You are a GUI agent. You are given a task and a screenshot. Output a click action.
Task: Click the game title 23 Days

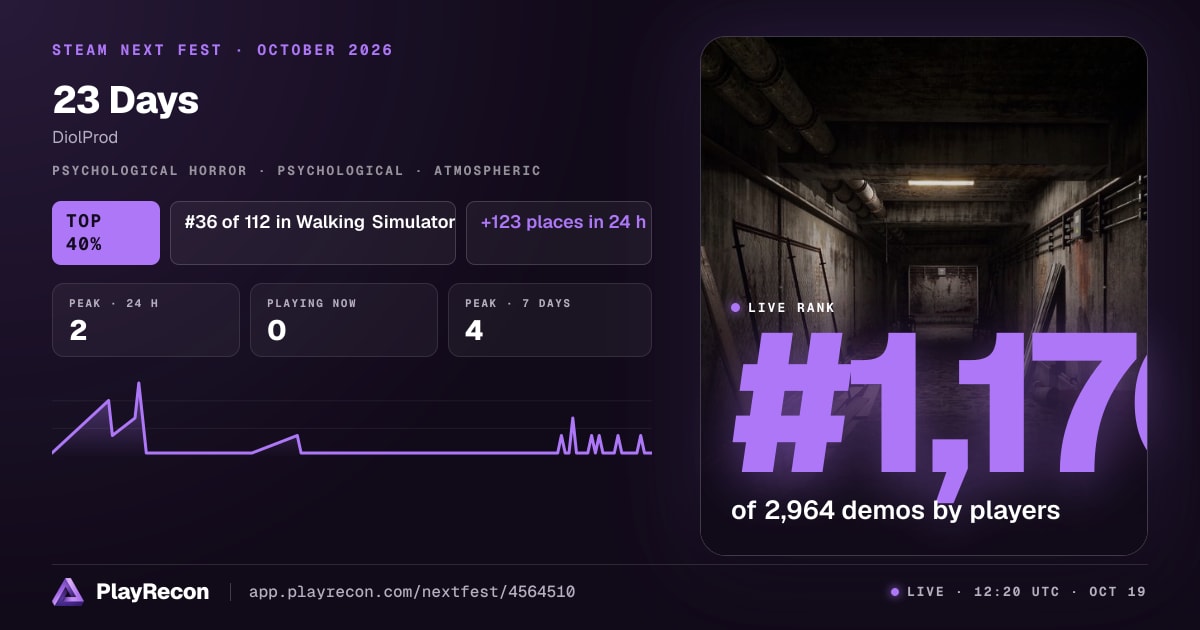point(126,101)
